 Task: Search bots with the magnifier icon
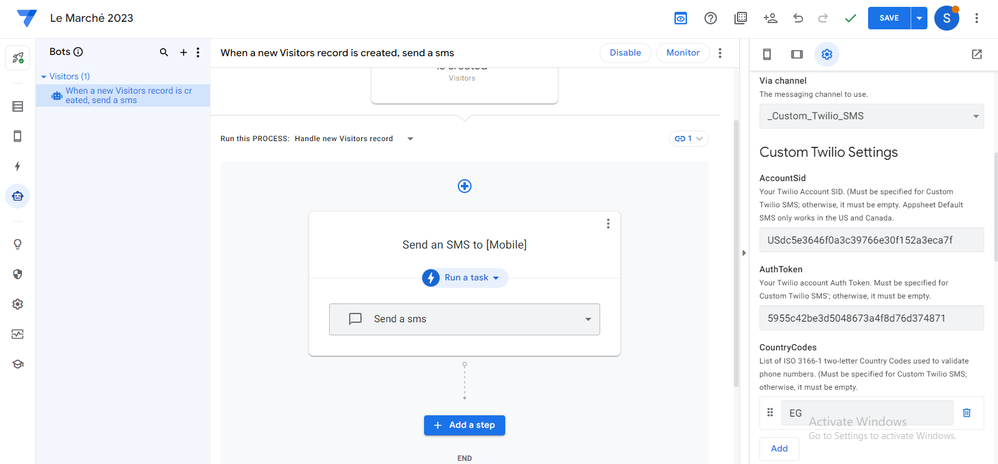point(164,52)
